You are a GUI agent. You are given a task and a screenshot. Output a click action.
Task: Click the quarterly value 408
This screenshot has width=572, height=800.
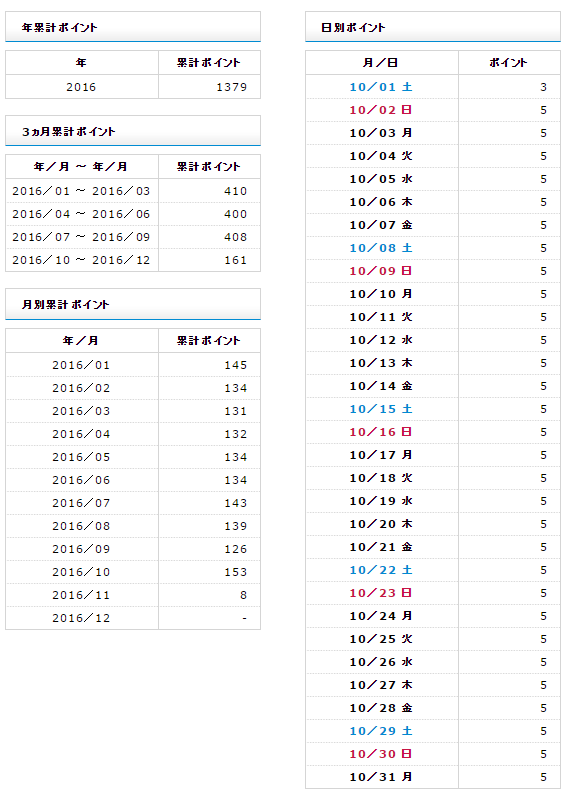[235, 237]
